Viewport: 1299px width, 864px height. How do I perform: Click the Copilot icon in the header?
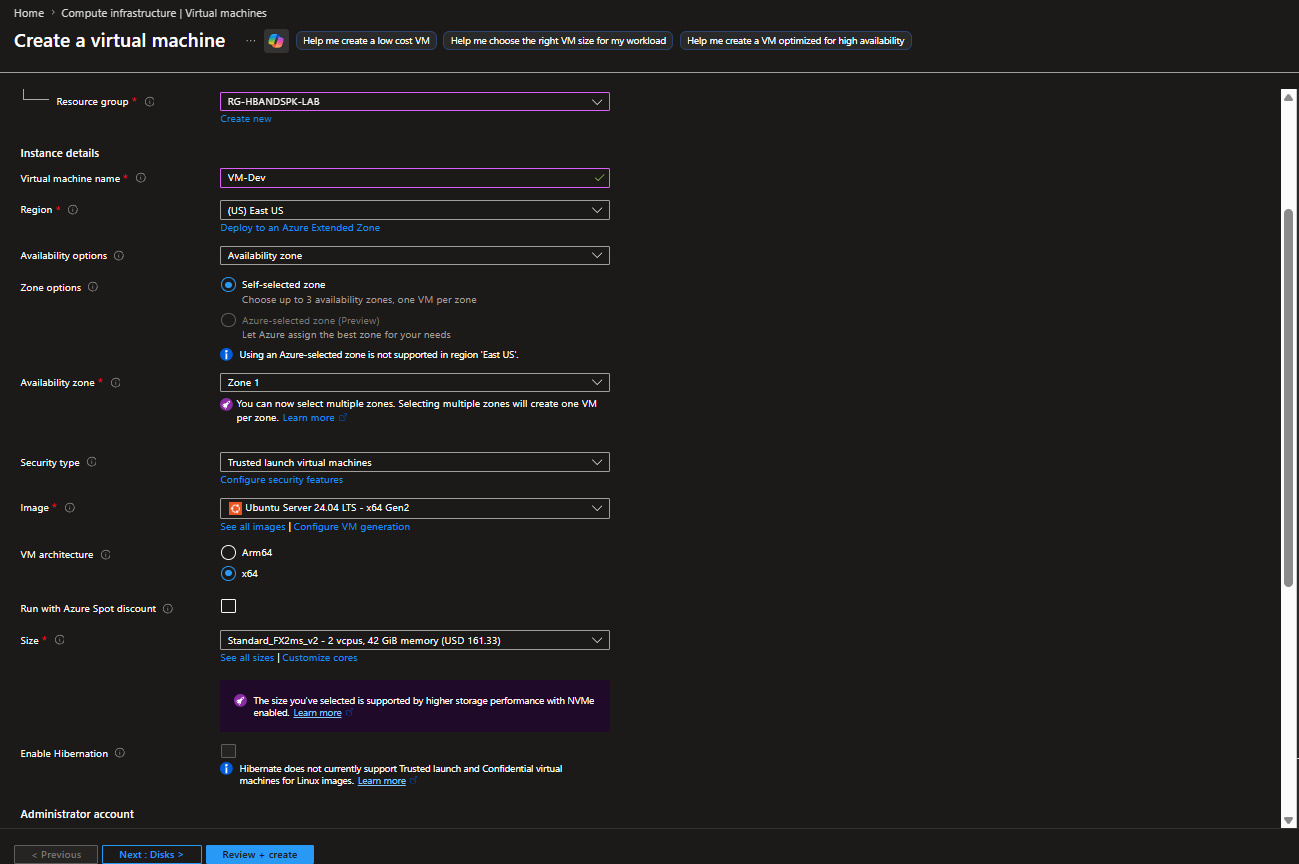[275, 41]
